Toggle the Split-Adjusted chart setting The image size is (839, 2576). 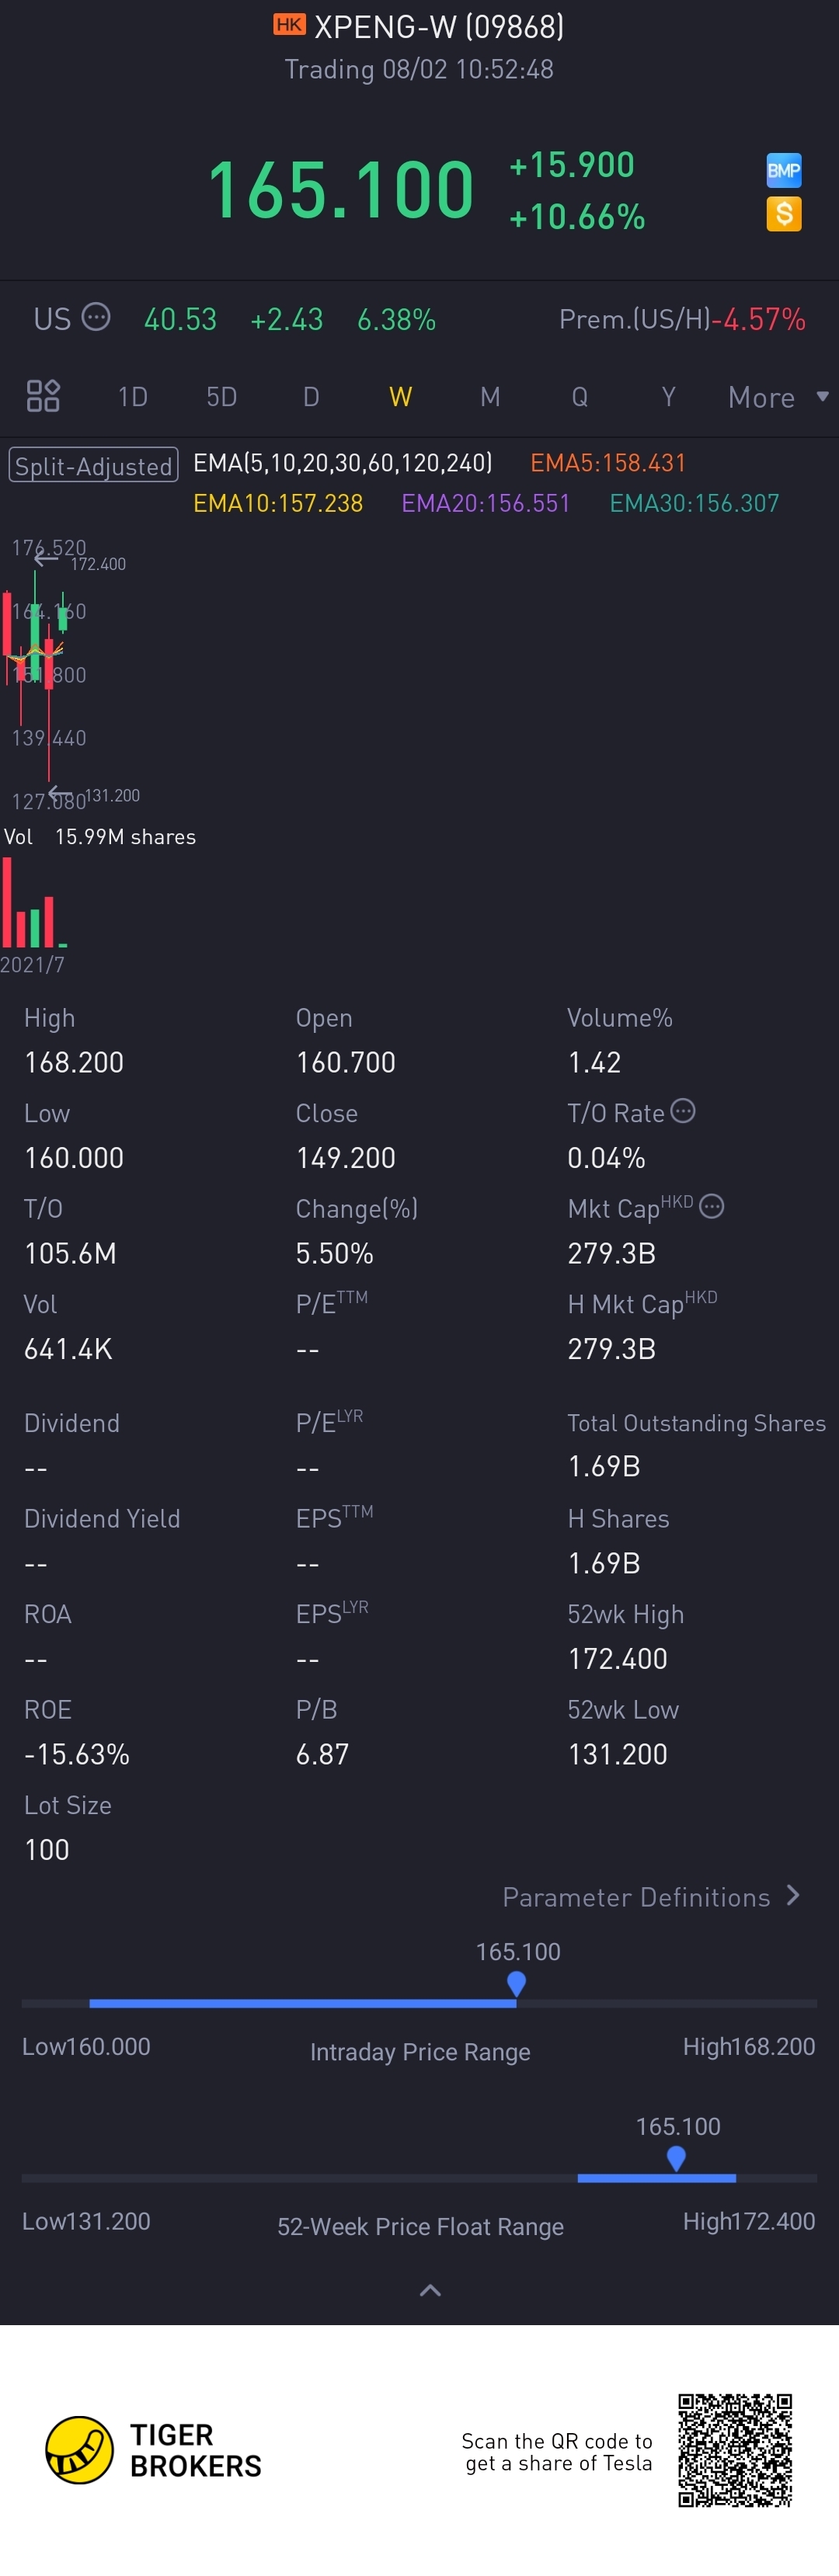pos(93,465)
